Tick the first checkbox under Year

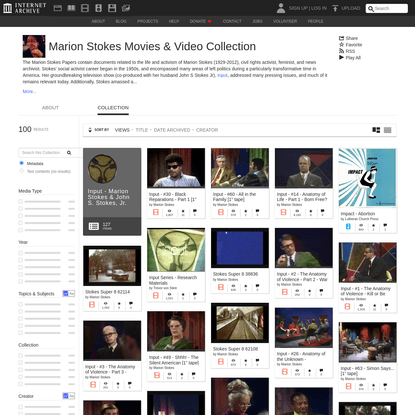(21, 253)
